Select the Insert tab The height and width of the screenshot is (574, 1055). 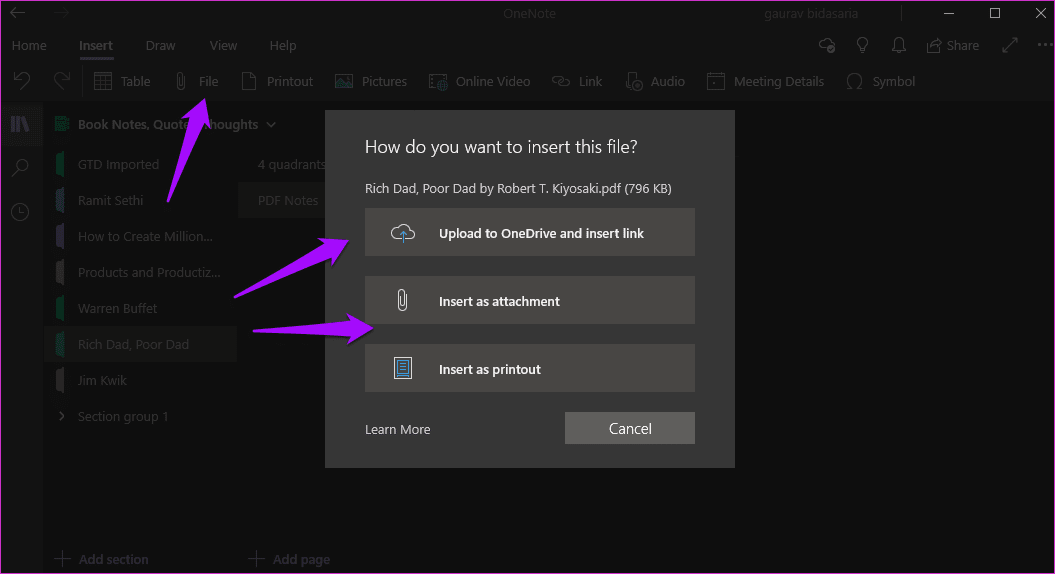(96, 45)
